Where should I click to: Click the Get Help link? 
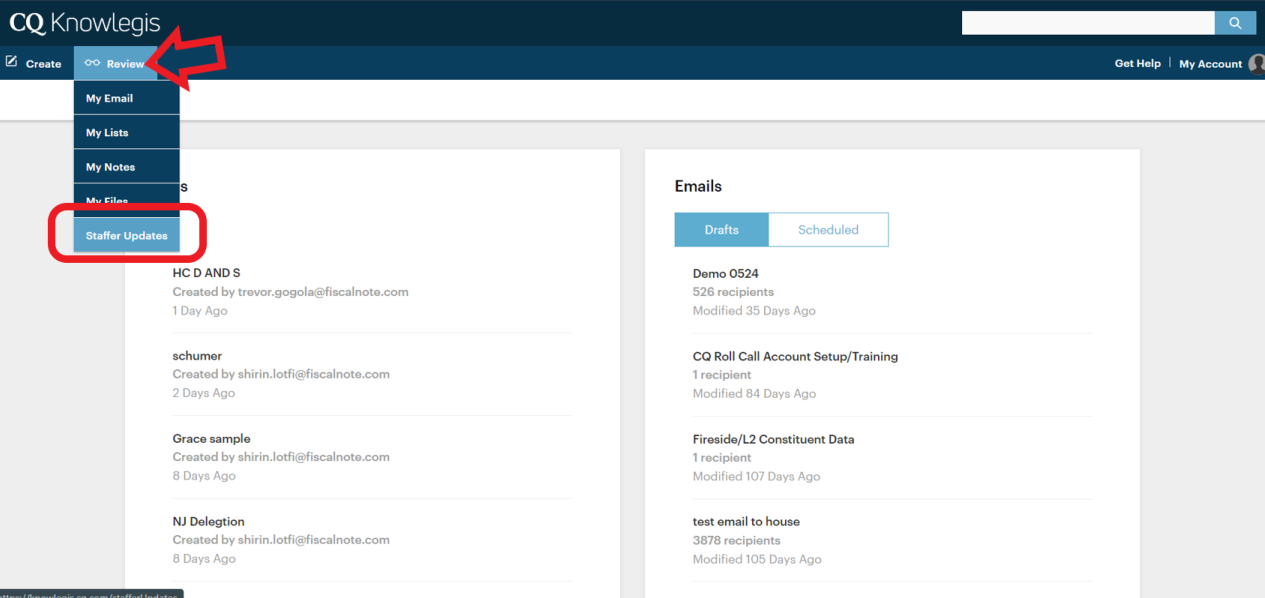pyautogui.click(x=1137, y=63)
